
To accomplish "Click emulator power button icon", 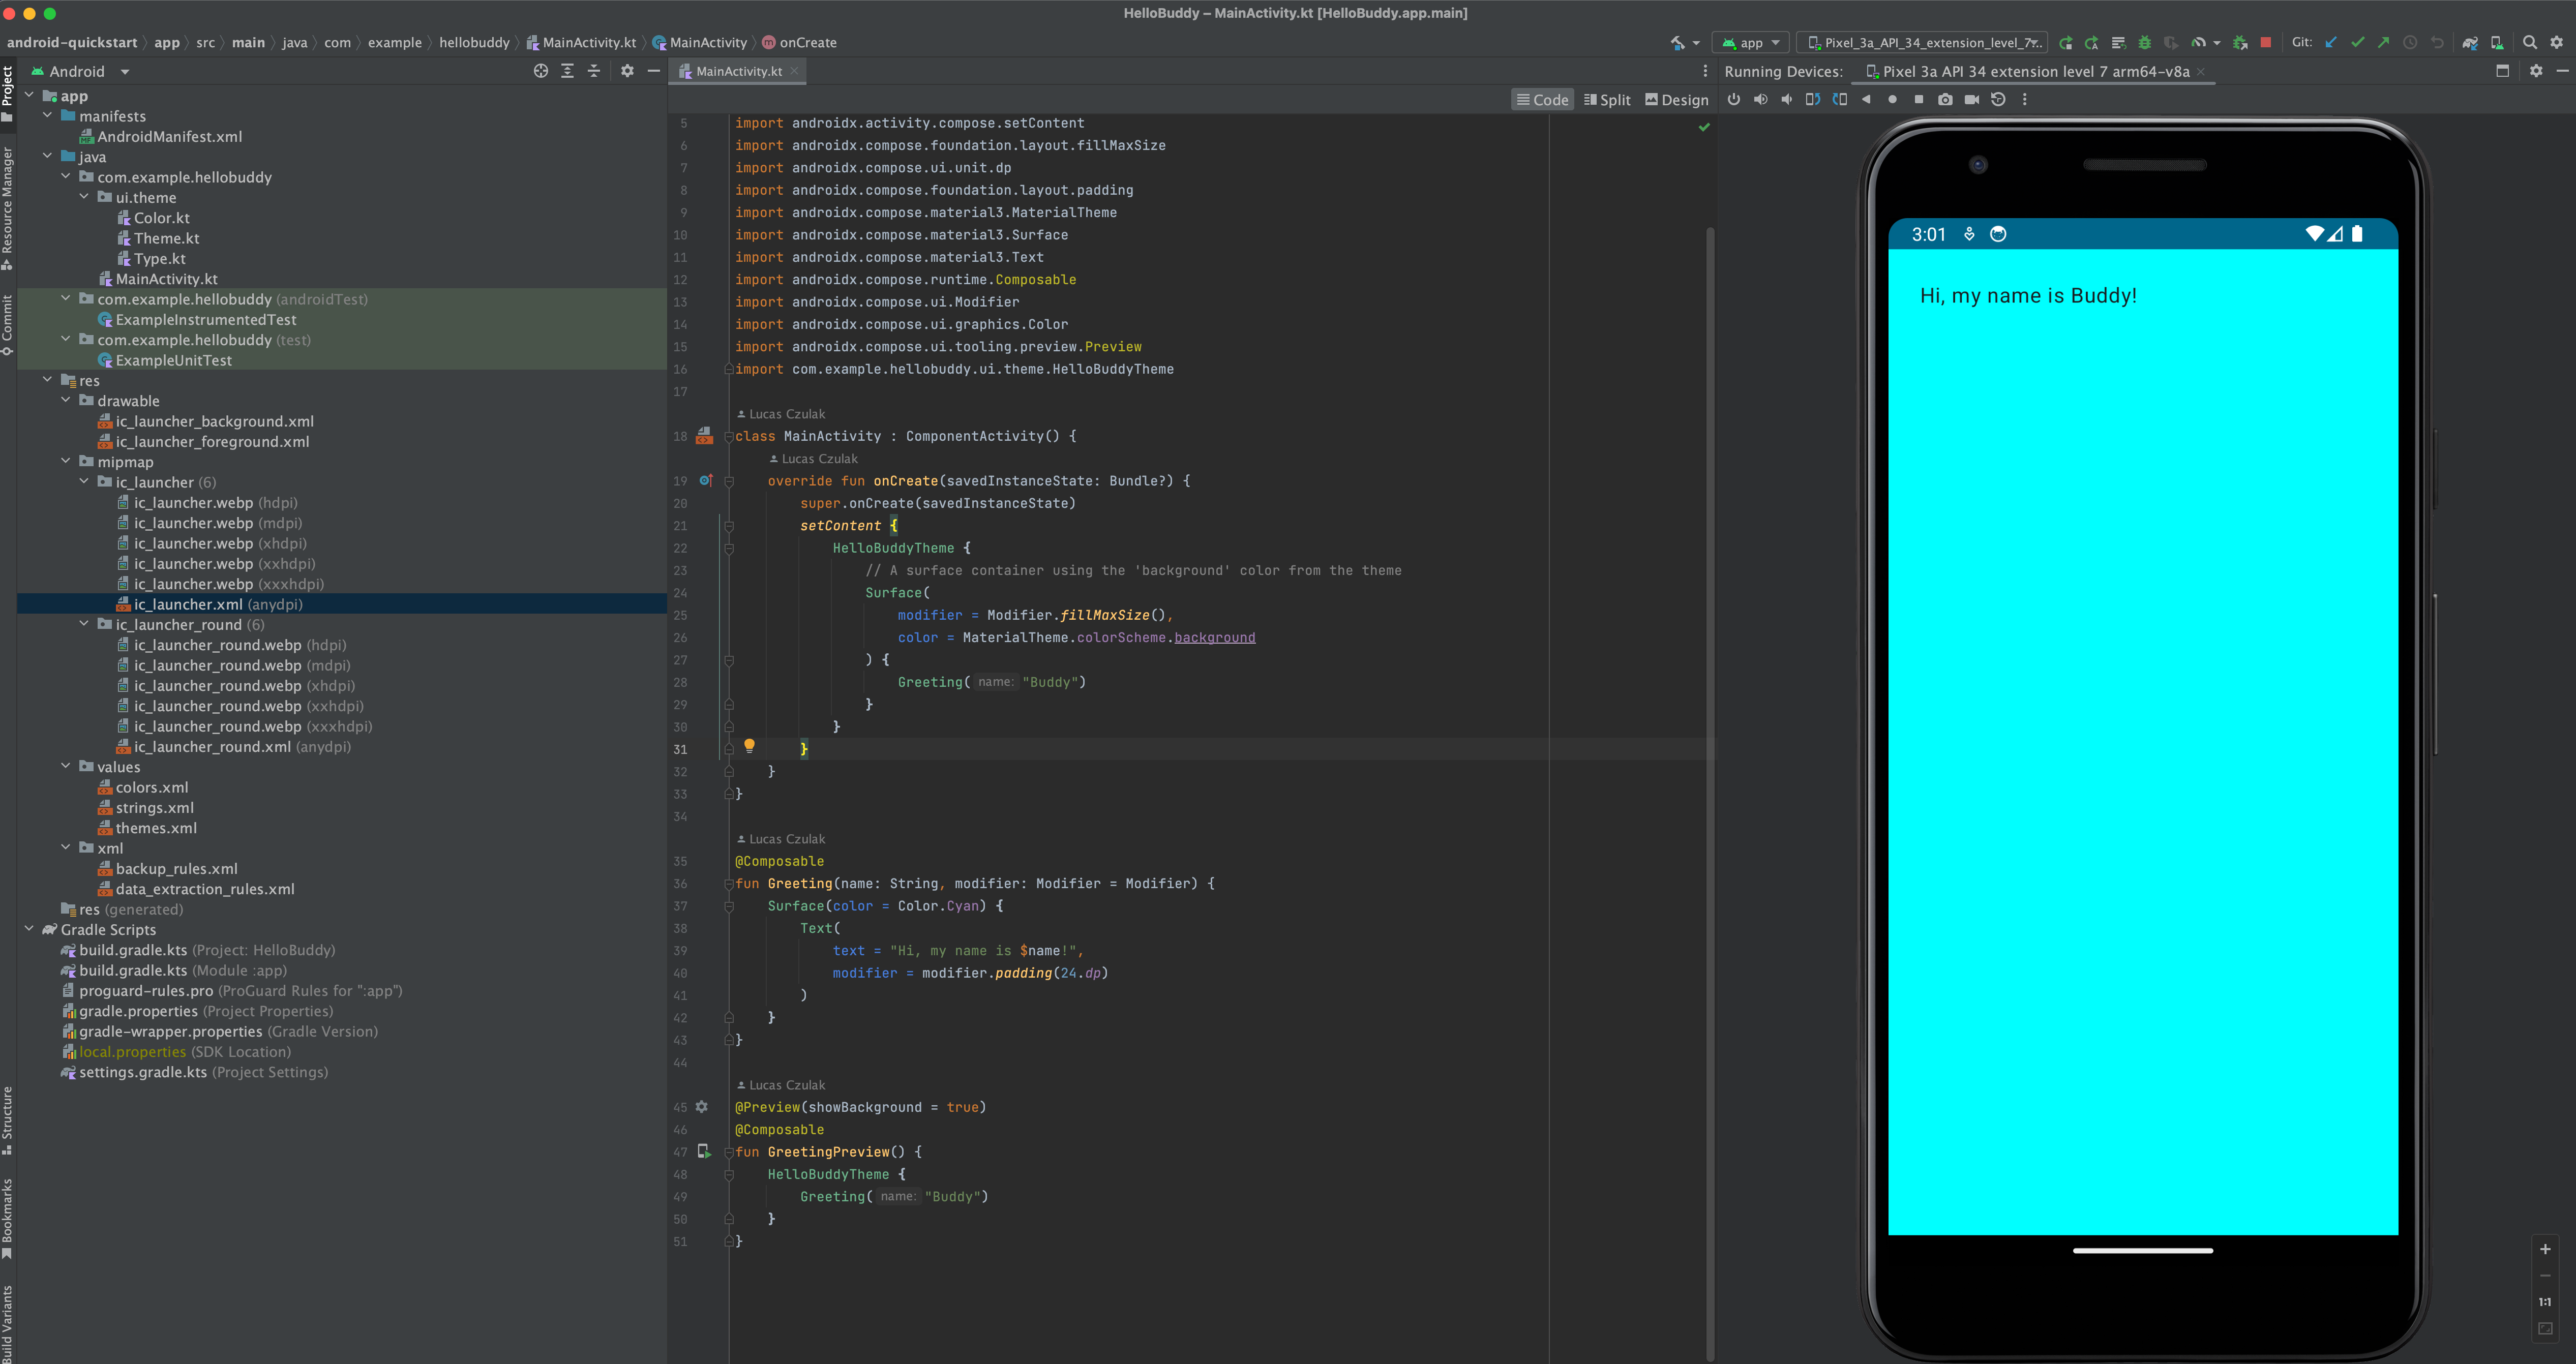I will point(1734,99).
